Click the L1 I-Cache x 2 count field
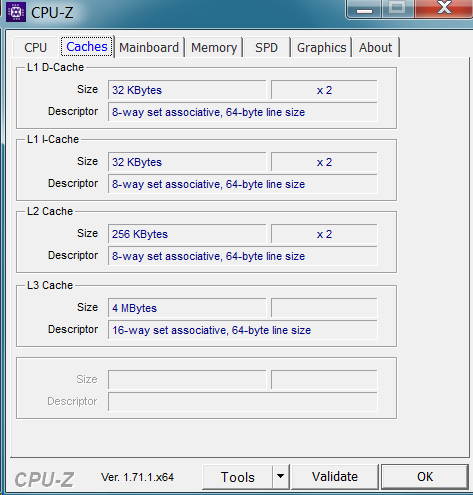The width and height of the screenshot is (473, 495). coord(324,162)
